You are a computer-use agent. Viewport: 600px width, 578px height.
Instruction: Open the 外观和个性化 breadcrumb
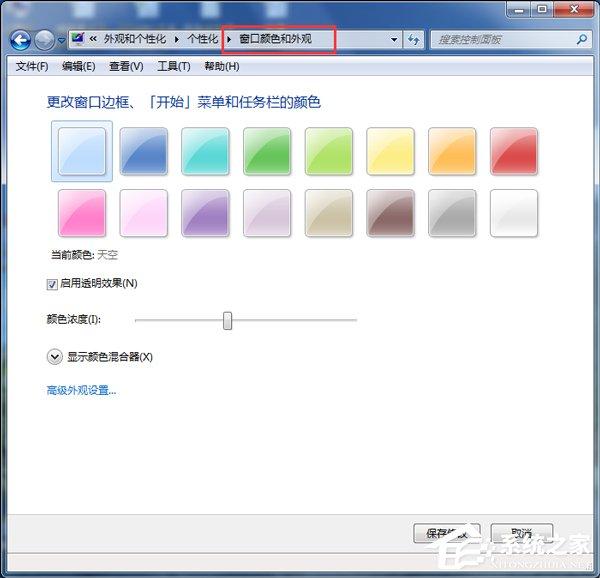pyautogui.click(x=135, y=39)
